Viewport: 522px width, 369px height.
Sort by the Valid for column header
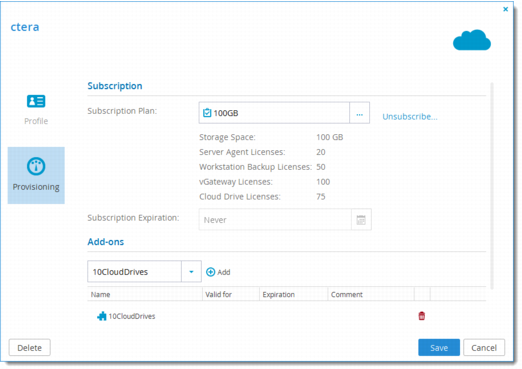[231, 294]
